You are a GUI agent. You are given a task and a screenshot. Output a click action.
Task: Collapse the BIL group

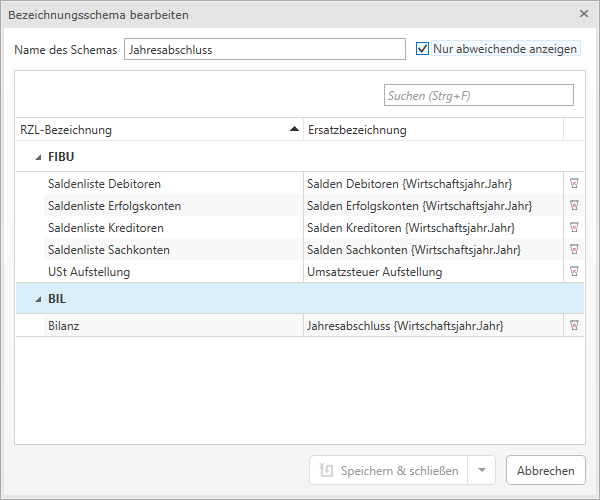point(39,299)
